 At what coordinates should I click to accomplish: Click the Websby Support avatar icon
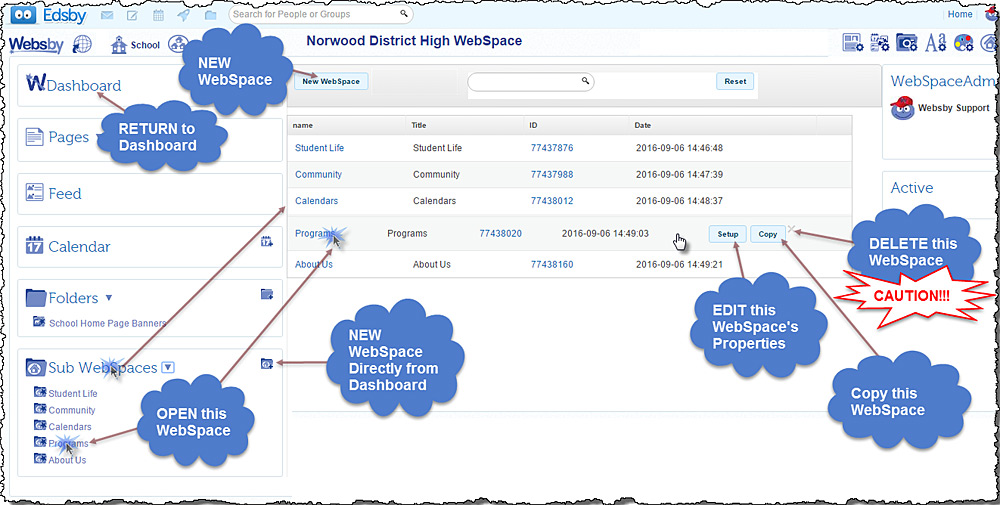(x=902, y=108)
